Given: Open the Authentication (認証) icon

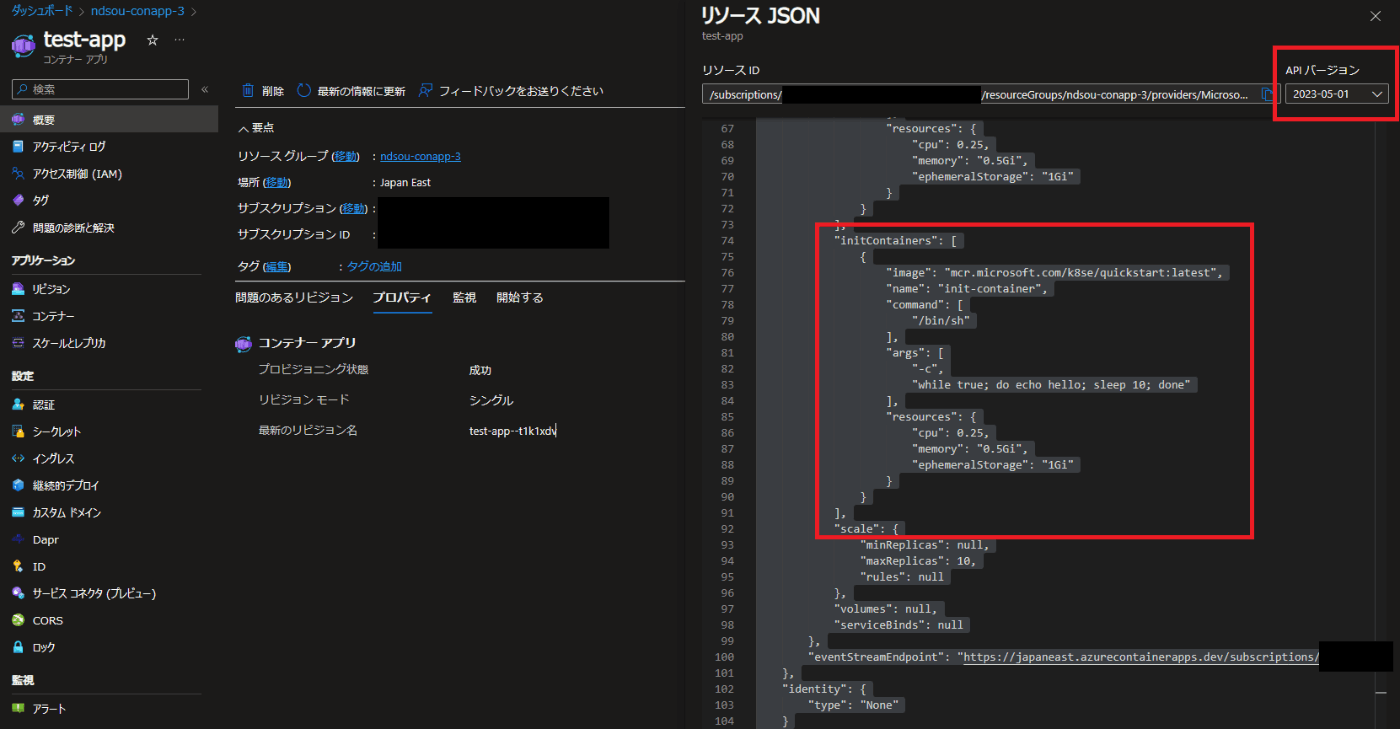Looking at the screenshot, I should pos(17,405).
